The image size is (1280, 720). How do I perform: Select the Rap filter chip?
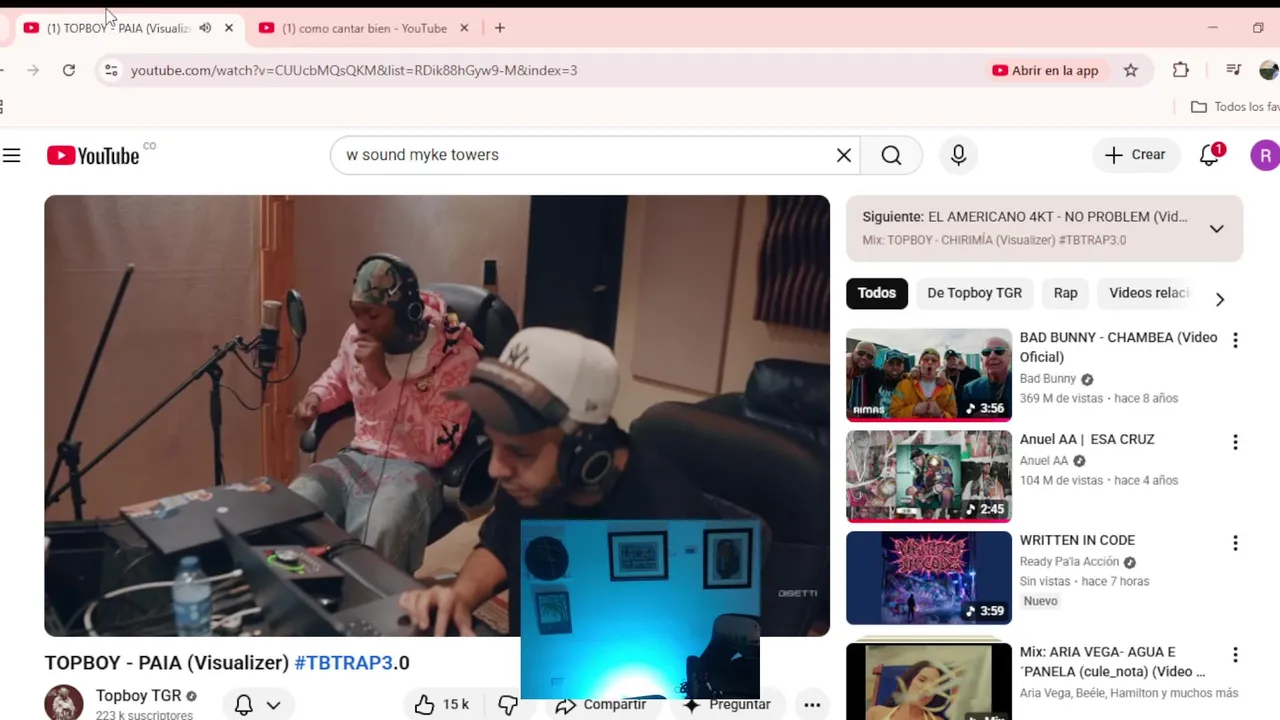click(1065, 293)
